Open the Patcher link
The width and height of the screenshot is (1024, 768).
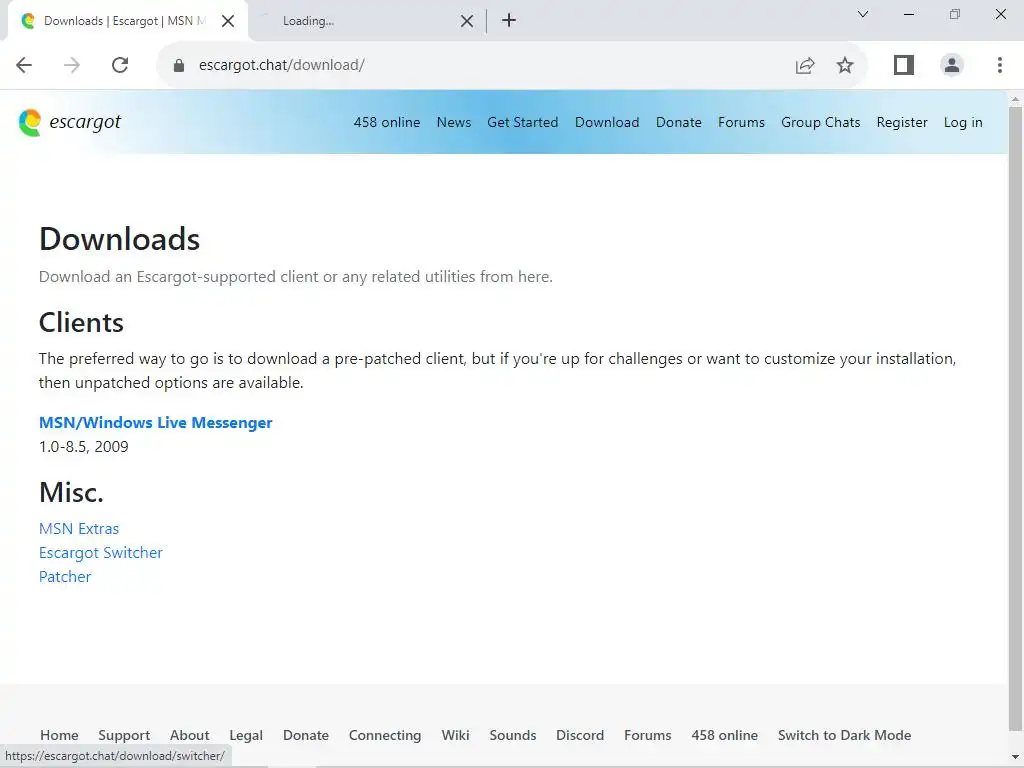(x=65, y=577)
